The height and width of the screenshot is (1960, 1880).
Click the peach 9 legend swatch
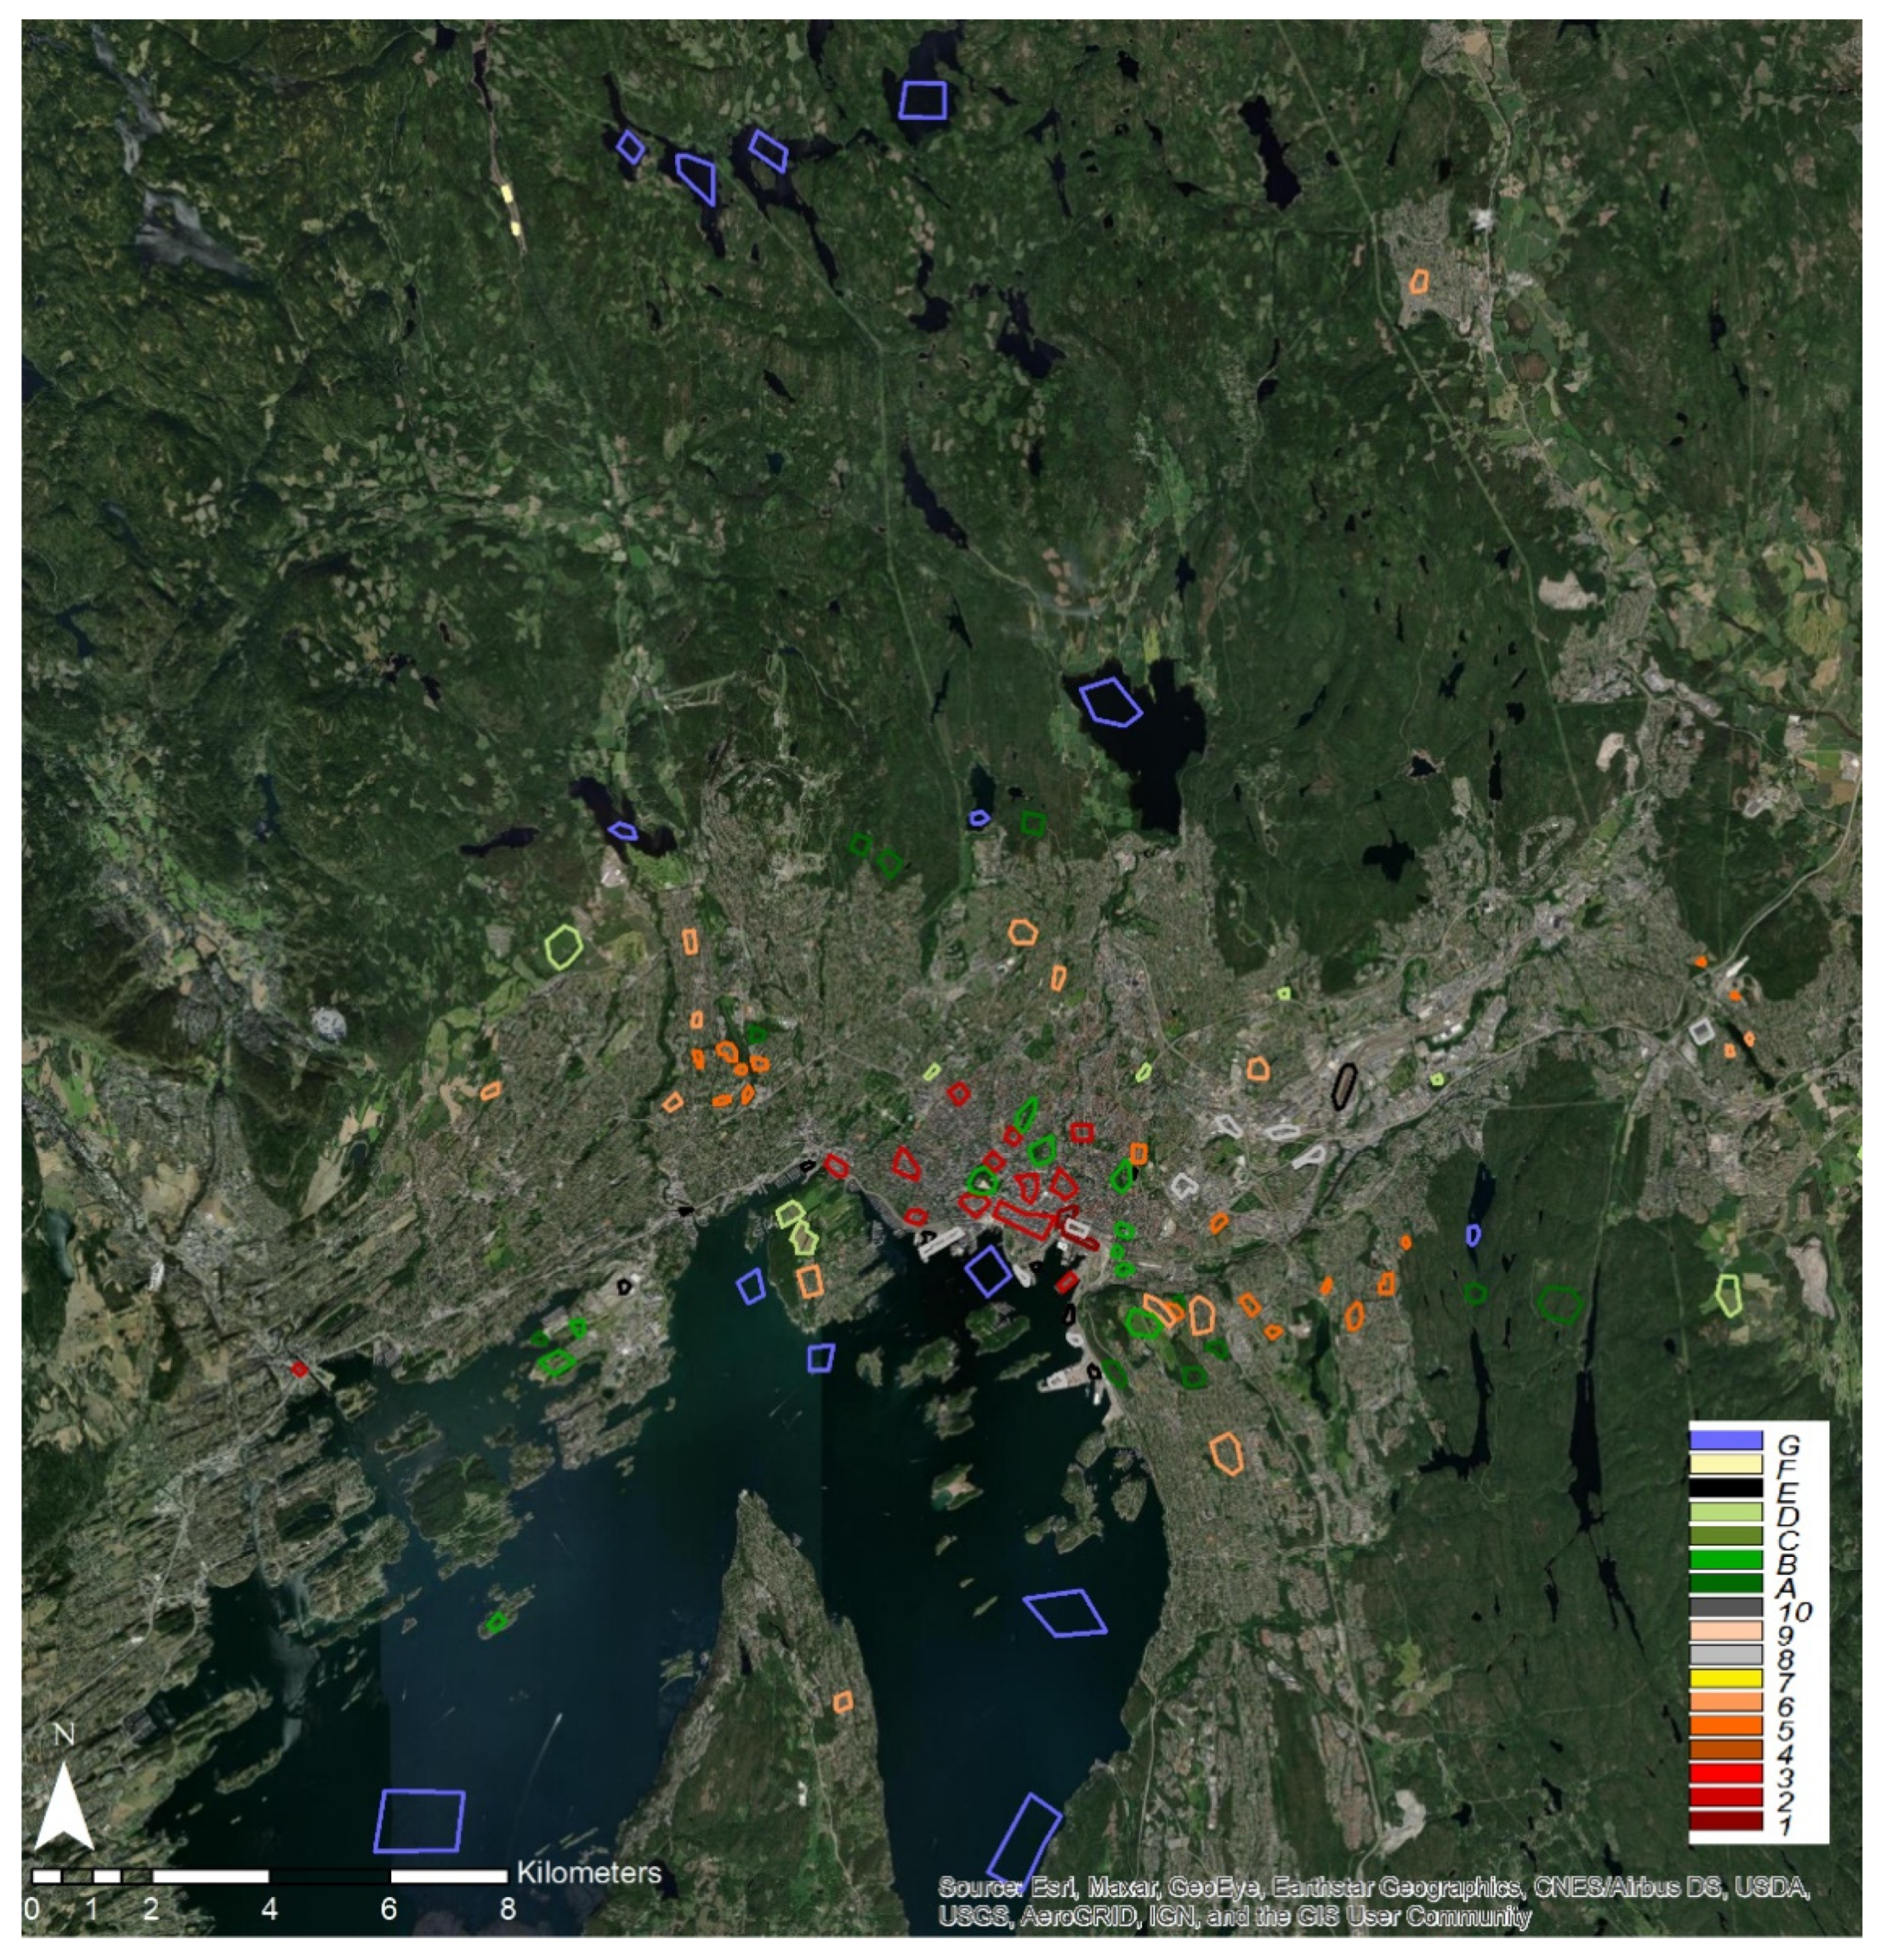click(1725, 1631)
